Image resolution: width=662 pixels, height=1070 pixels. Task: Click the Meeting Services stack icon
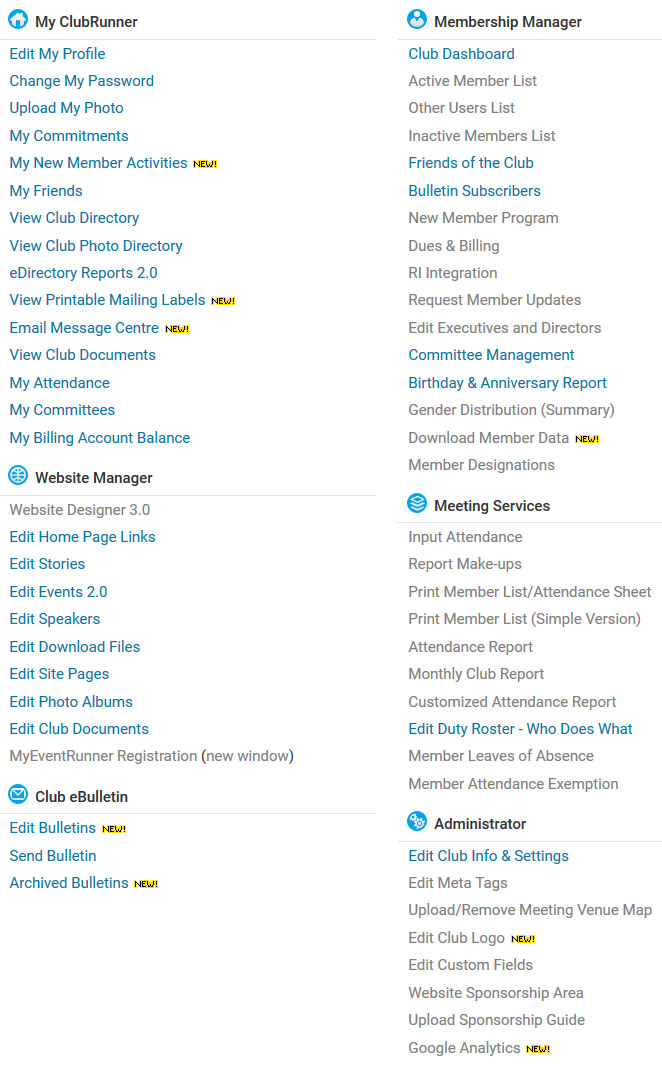click(417, 504)
